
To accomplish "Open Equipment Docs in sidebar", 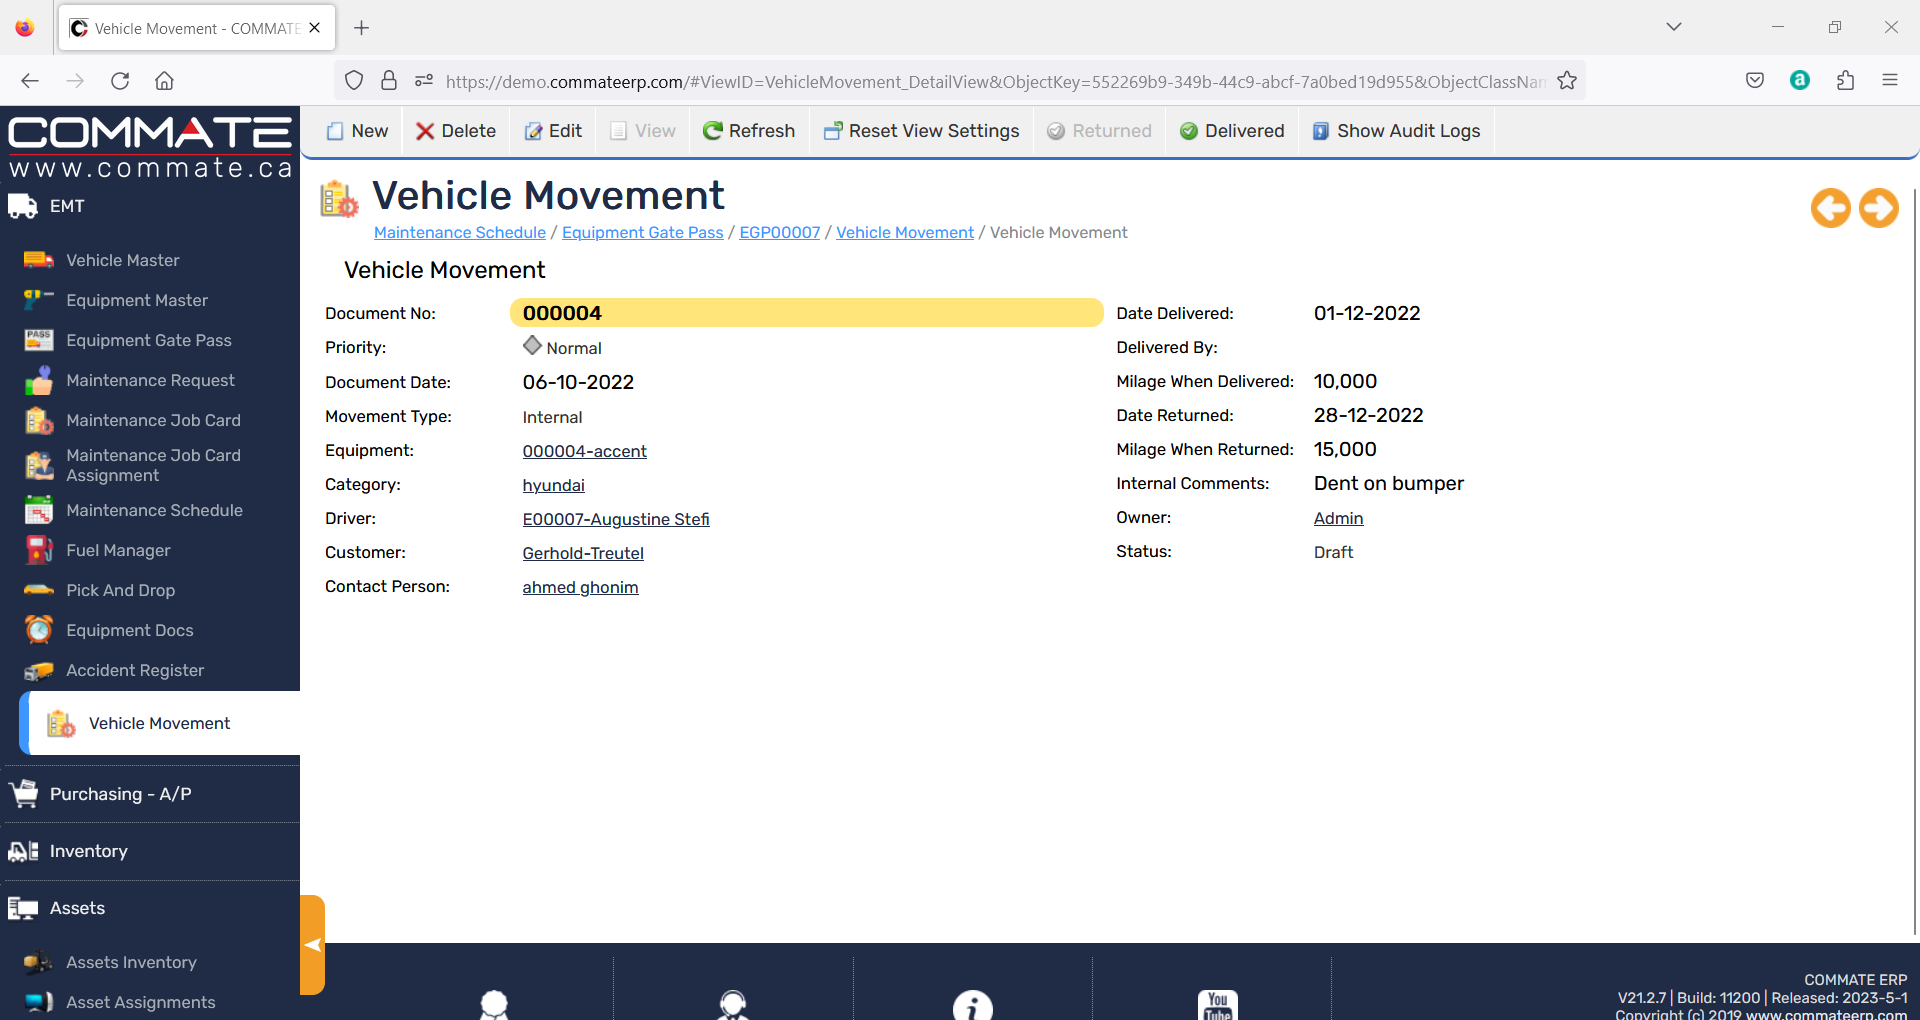I will [x=129, y=630].
